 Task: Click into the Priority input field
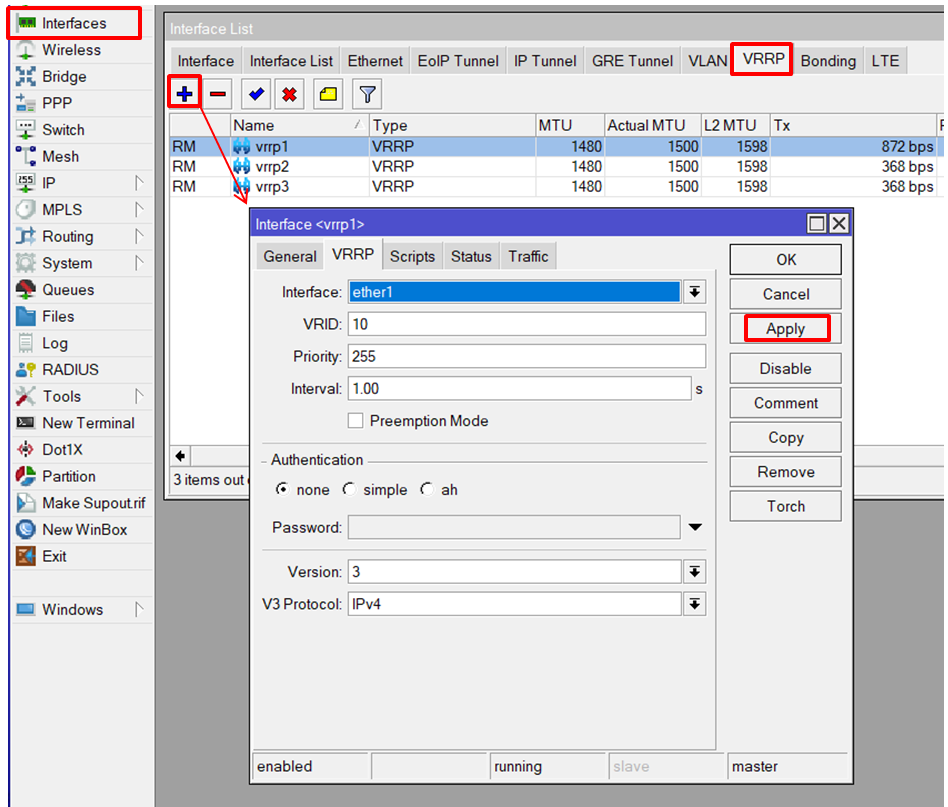coord(526,356)
